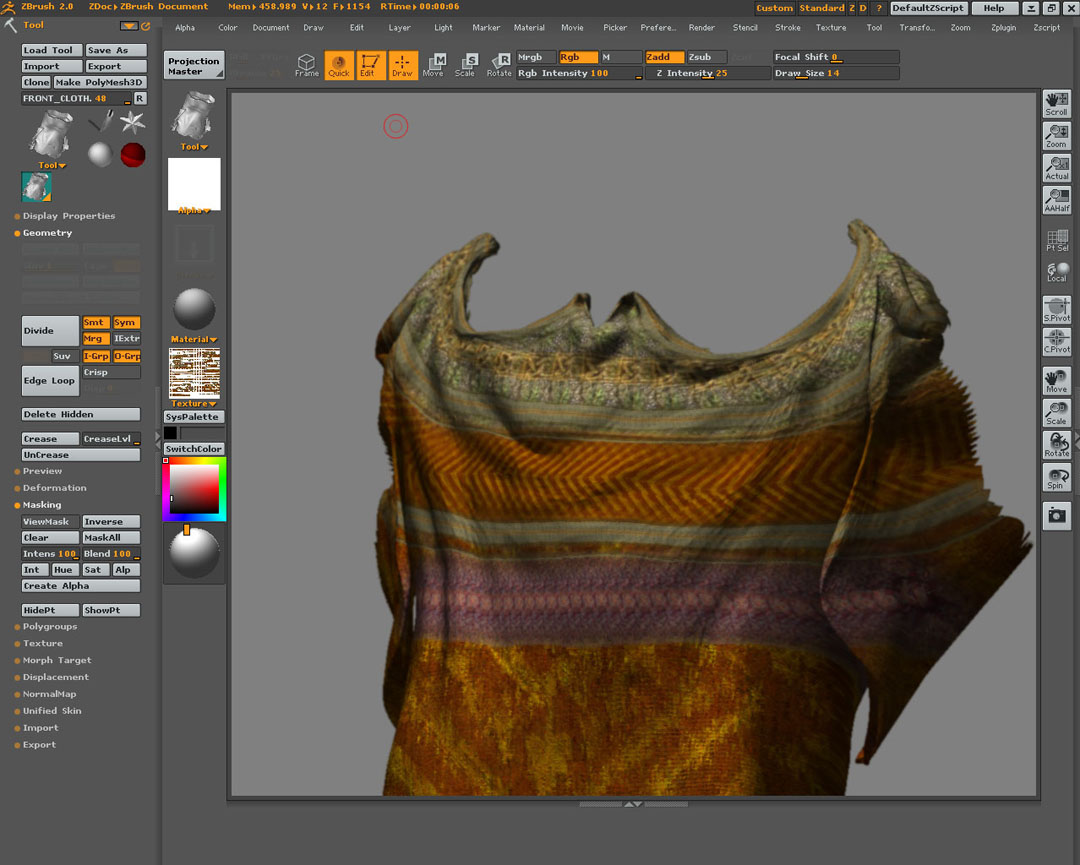Select the Scroll canvas icon
Viewport: 1080px width, 865px height.
[x=1057, y=103]
